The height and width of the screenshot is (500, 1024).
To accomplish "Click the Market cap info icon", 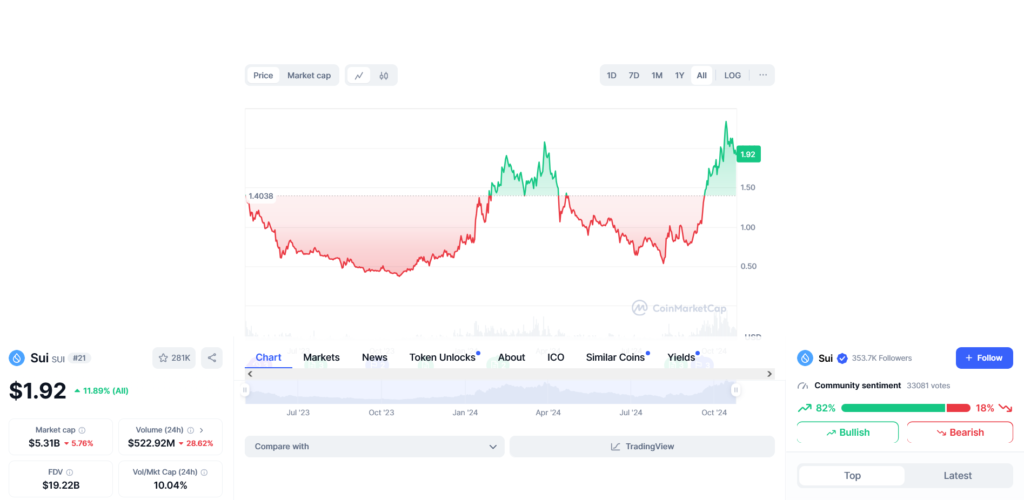I will point(82,430).
